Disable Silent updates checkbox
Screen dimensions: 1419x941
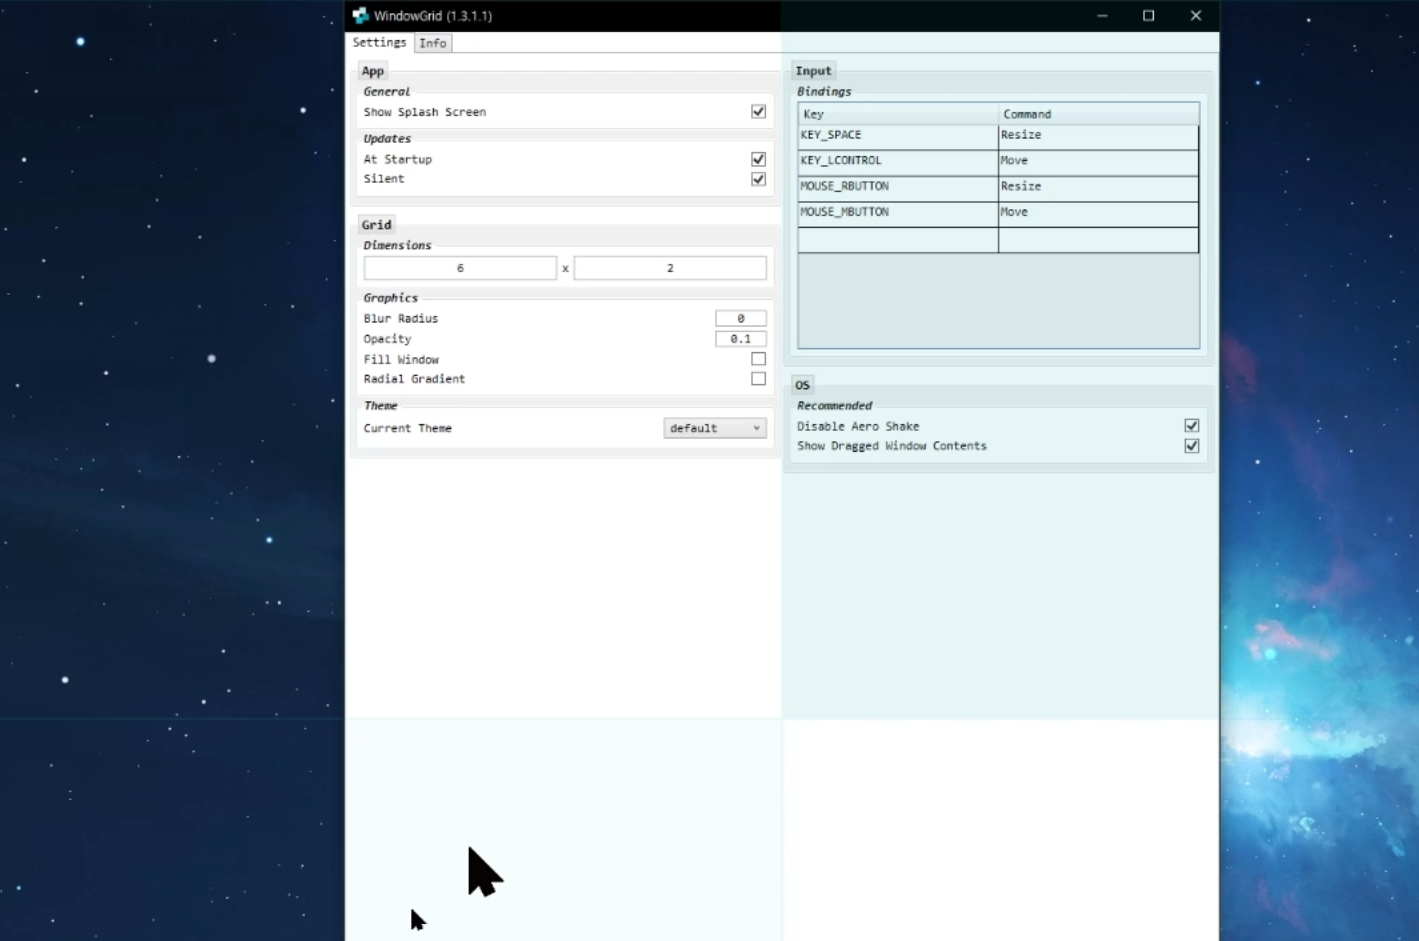pyautogui.click(x=758, y=179)
